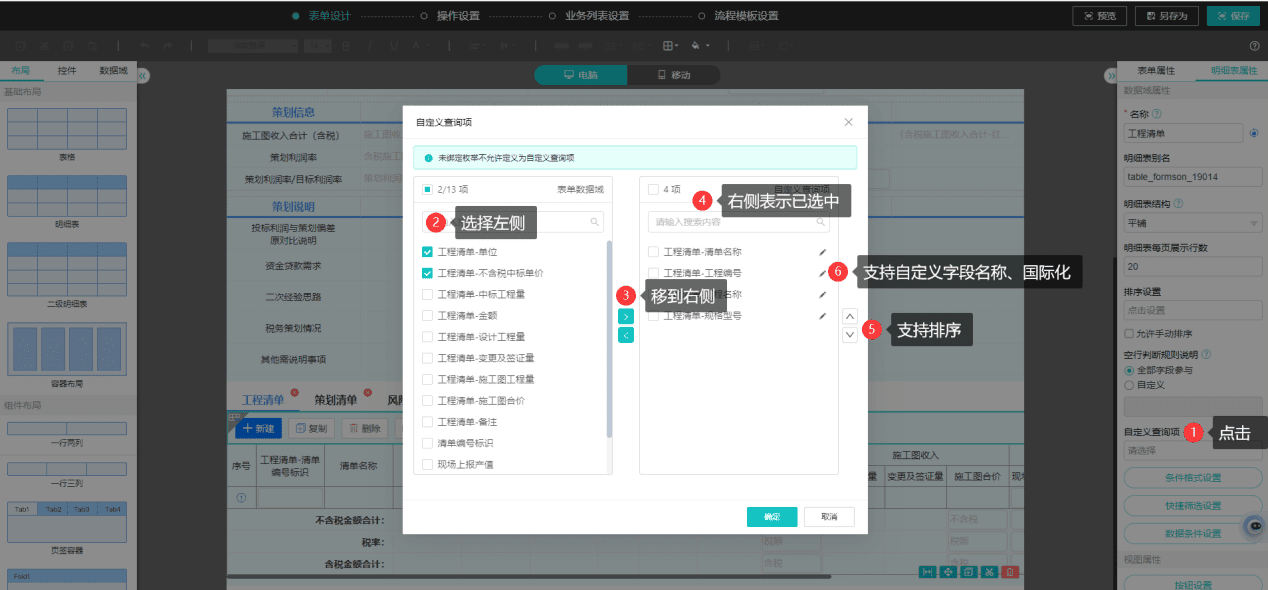Click the 预览 button
Viewport: 1268px width, 590px height.
1099,16
